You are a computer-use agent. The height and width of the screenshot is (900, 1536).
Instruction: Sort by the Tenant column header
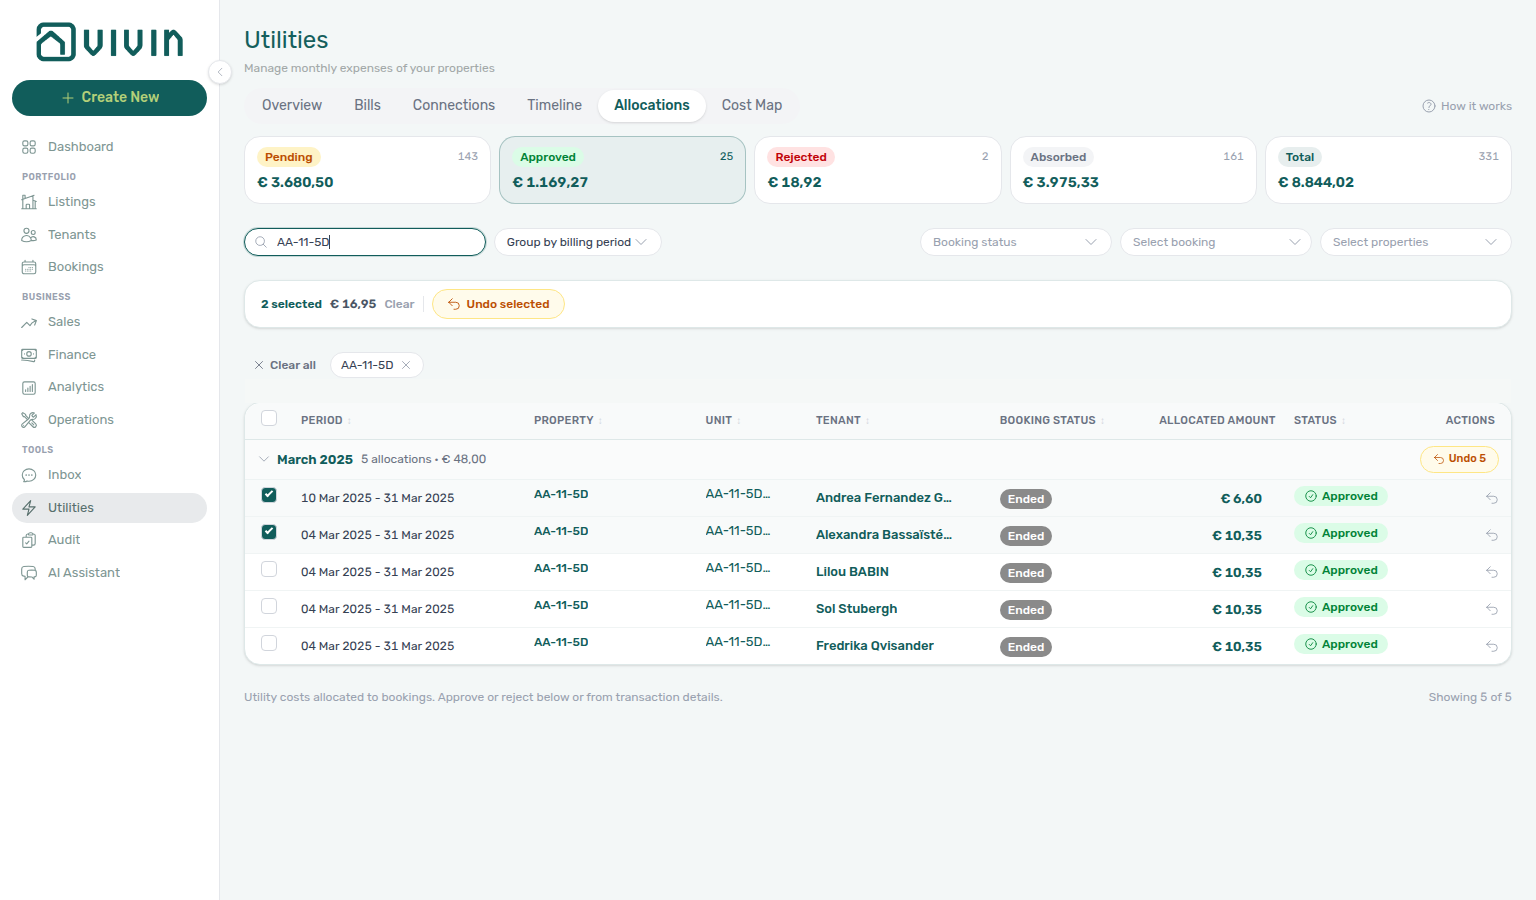pyautogui.click(x=842, y=421)
